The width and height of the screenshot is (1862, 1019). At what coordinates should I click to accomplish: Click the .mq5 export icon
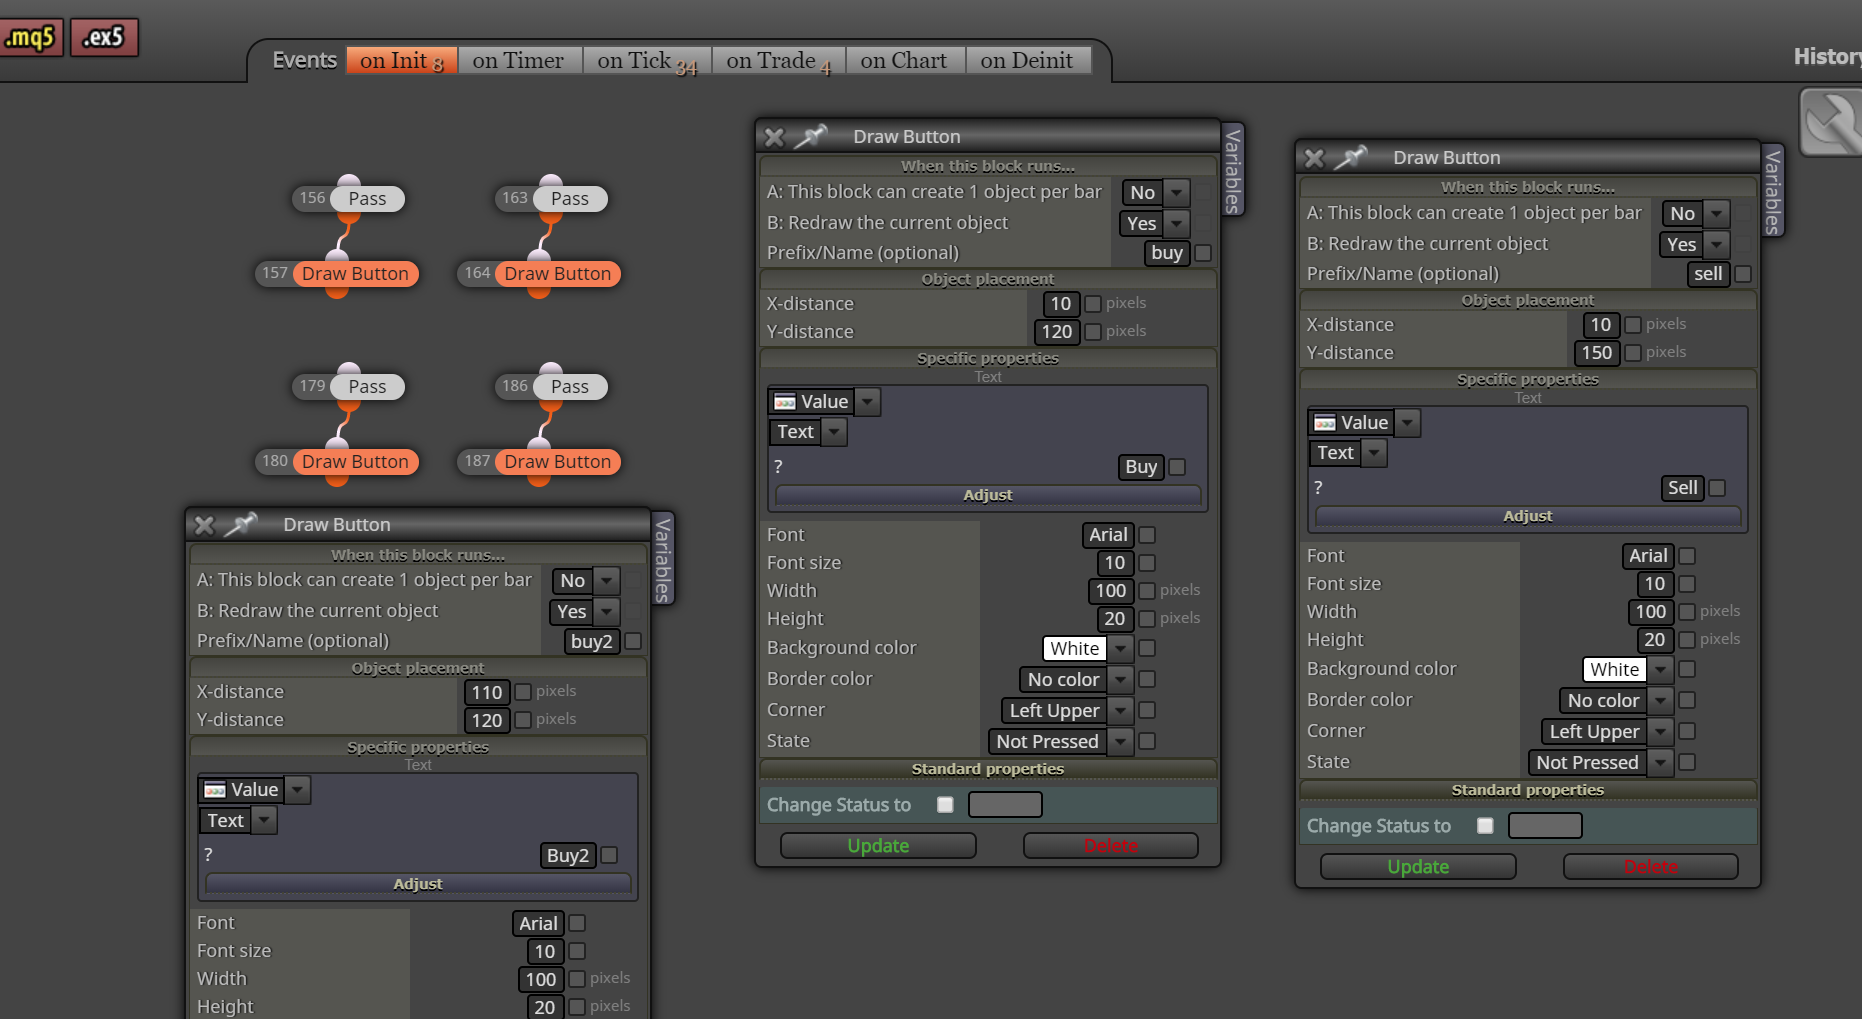coord(31,38)
